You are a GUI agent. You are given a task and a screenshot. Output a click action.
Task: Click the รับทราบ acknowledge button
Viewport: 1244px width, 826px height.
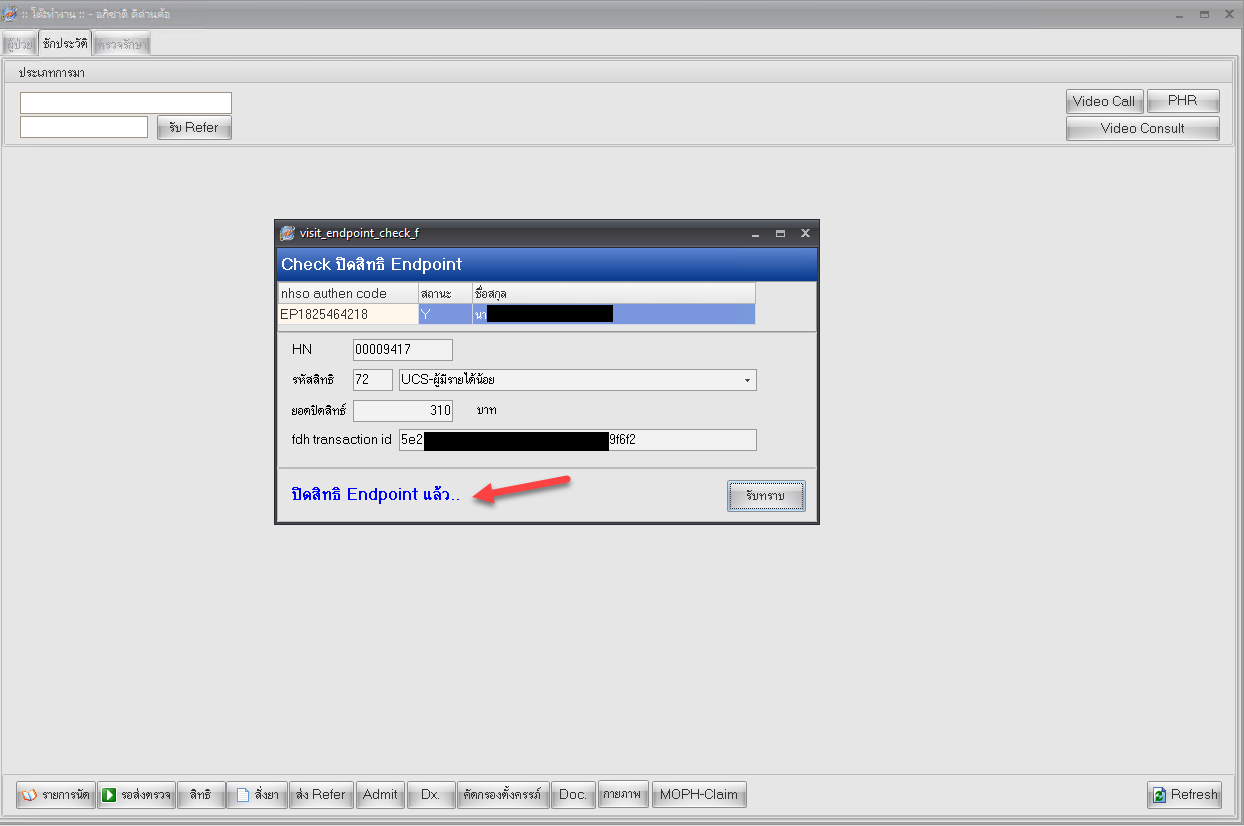pyautogui.click(x=765, y=497)
